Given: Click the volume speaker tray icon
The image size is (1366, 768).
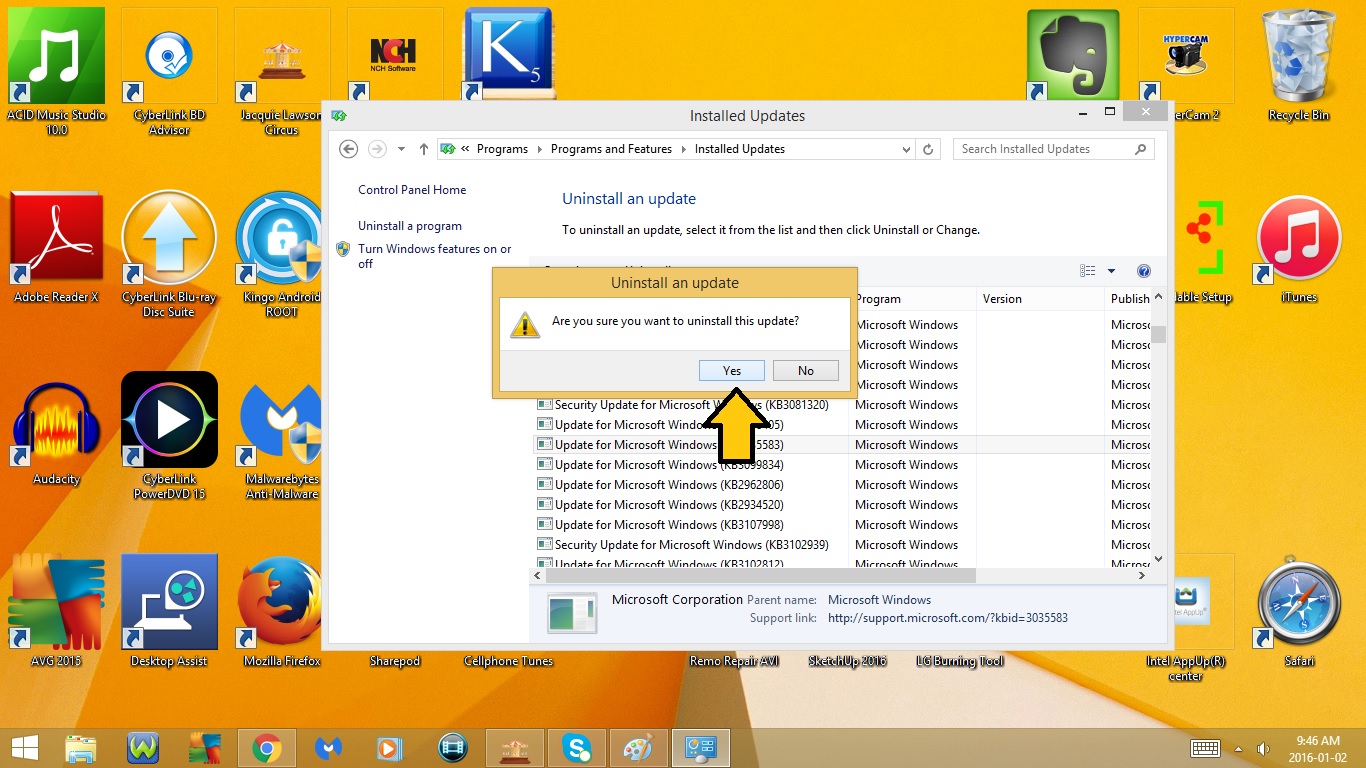Looking at the screenshot, I should [x=1263, y=748].
